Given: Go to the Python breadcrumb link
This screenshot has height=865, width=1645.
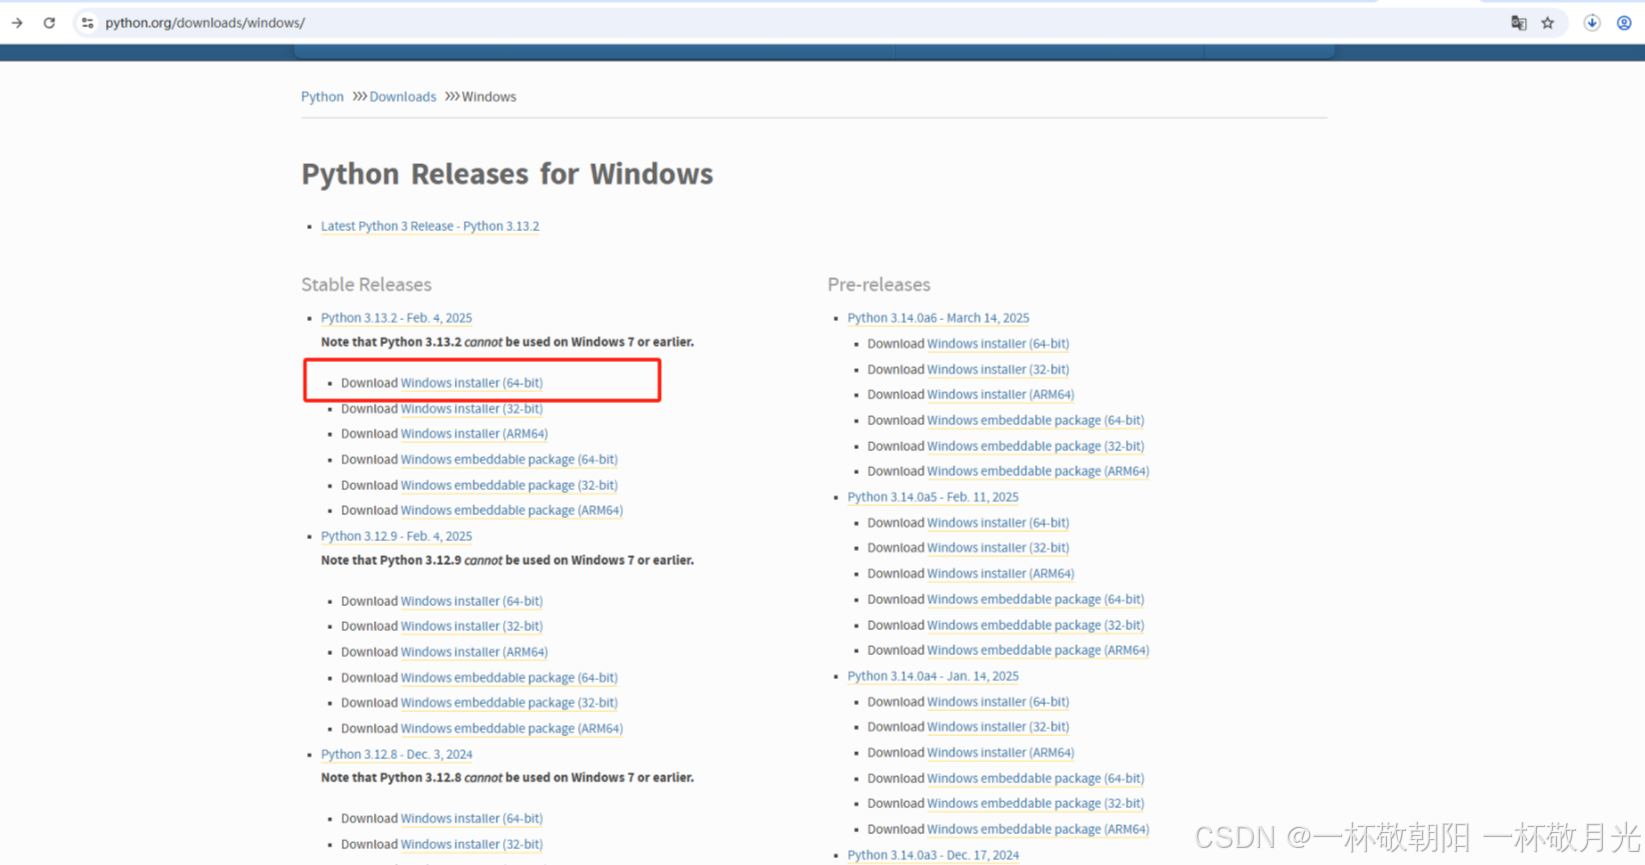Looking at the screenshot, I should 322,97.
